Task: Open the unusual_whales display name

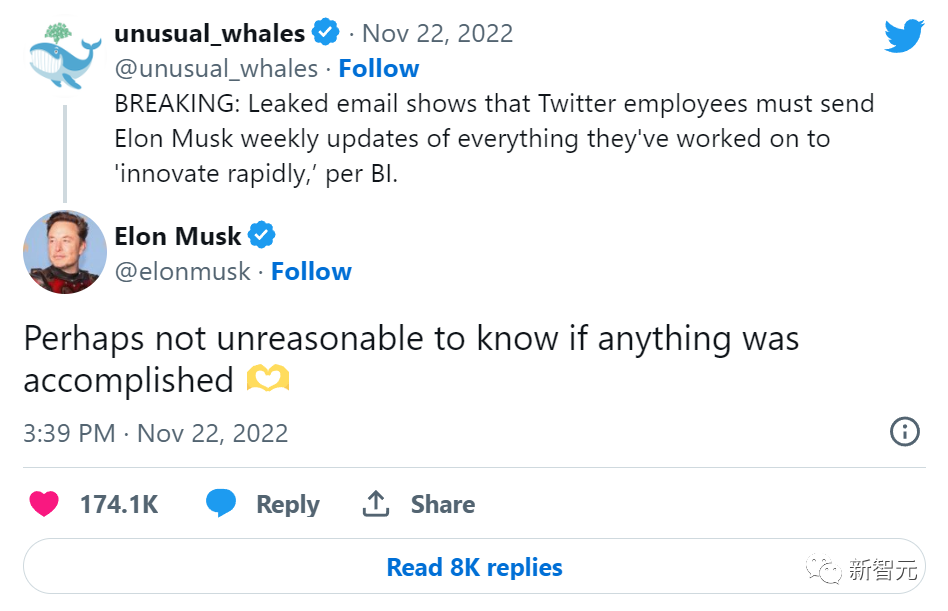Action: click(210, 33)
